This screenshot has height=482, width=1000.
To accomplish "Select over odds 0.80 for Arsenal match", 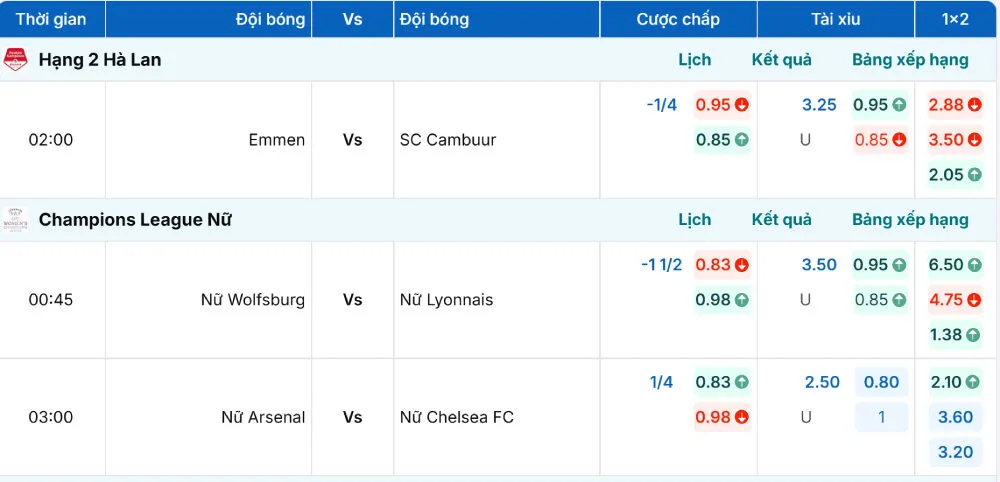I will [x=881, y=382].
